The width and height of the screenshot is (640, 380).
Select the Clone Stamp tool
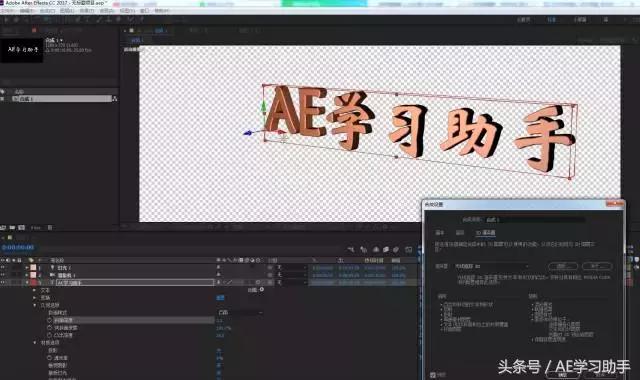pyautogui.click(x=109, y=19)
